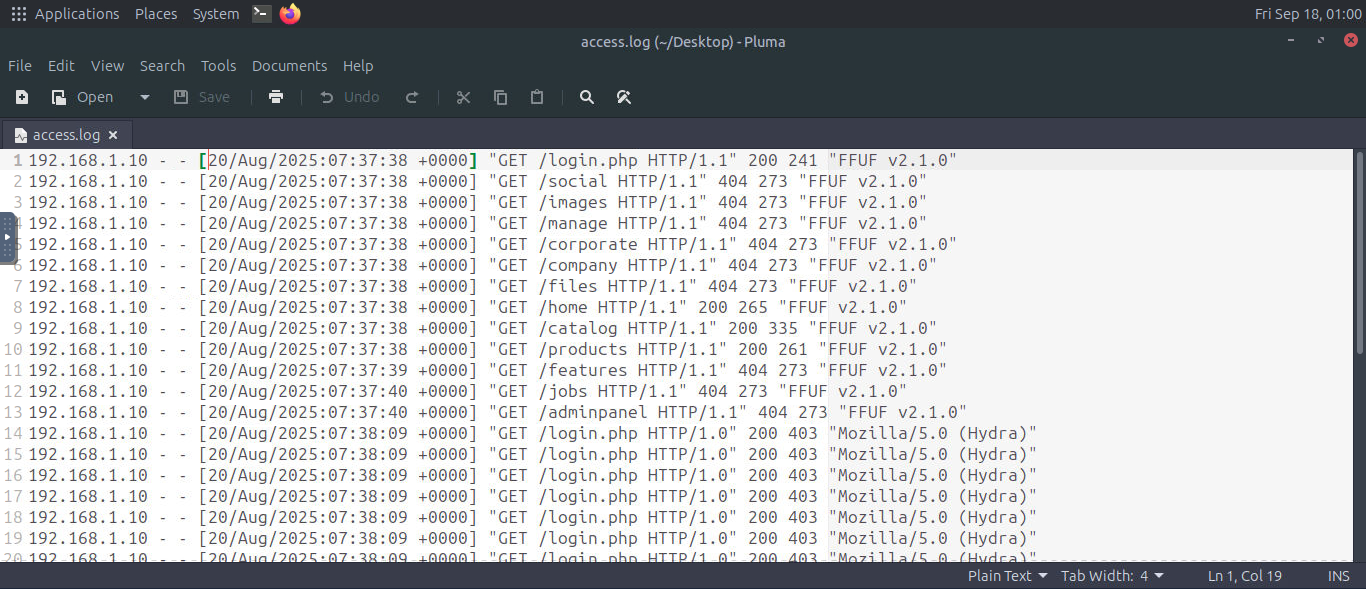Copy selection using the copy icon
This screenshot has height=589, width=1366.
click(500, 97)
